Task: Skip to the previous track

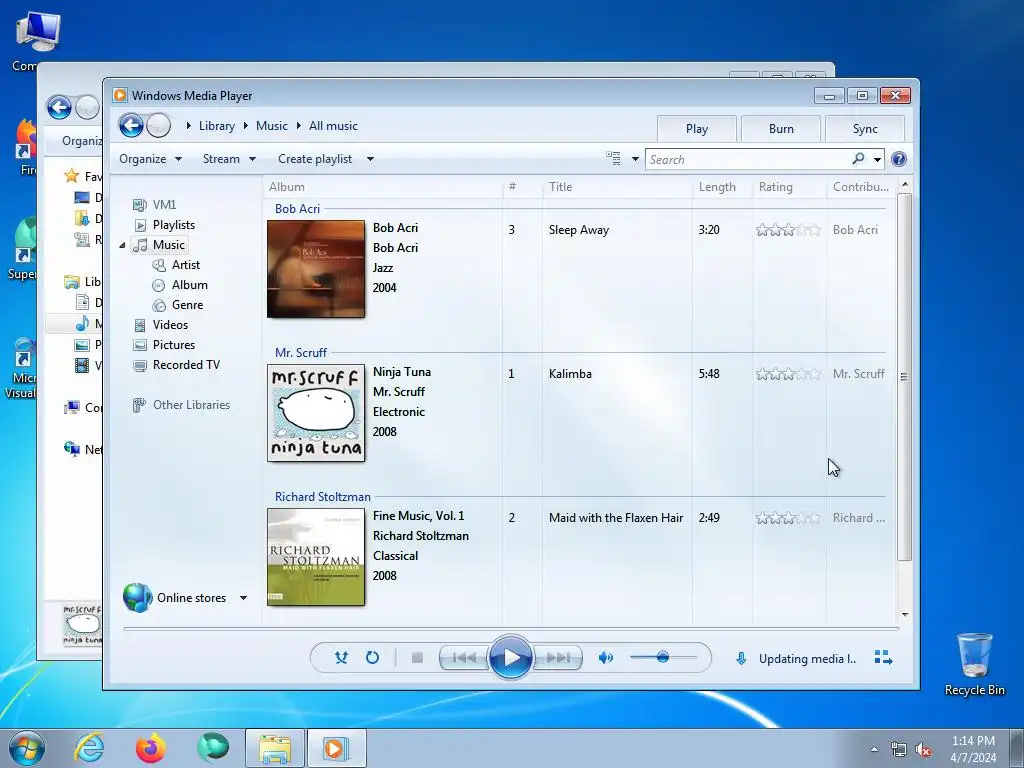Action: [464, 658]
